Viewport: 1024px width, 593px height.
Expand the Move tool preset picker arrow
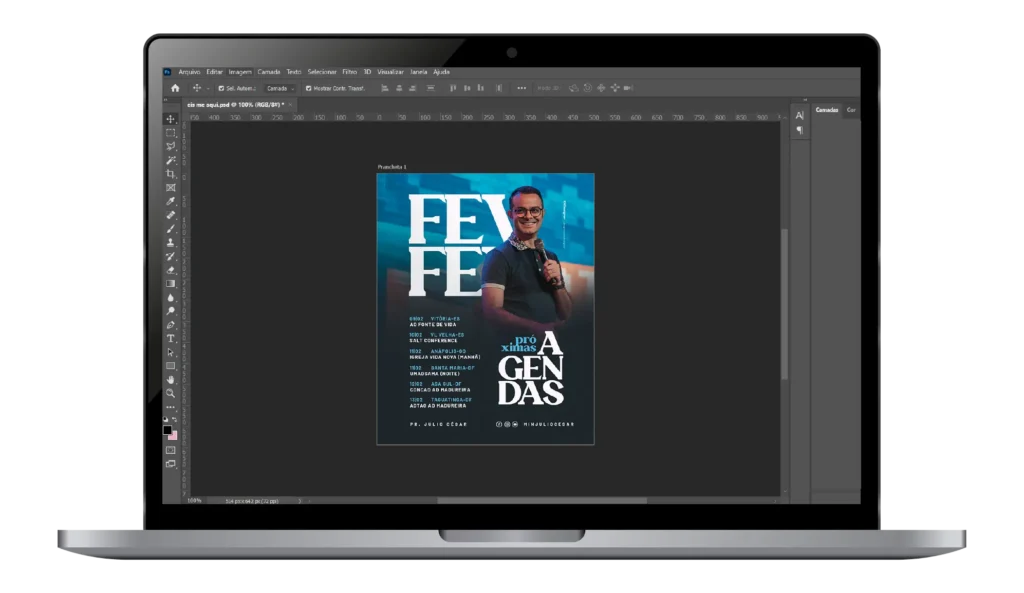click(207, 88)
